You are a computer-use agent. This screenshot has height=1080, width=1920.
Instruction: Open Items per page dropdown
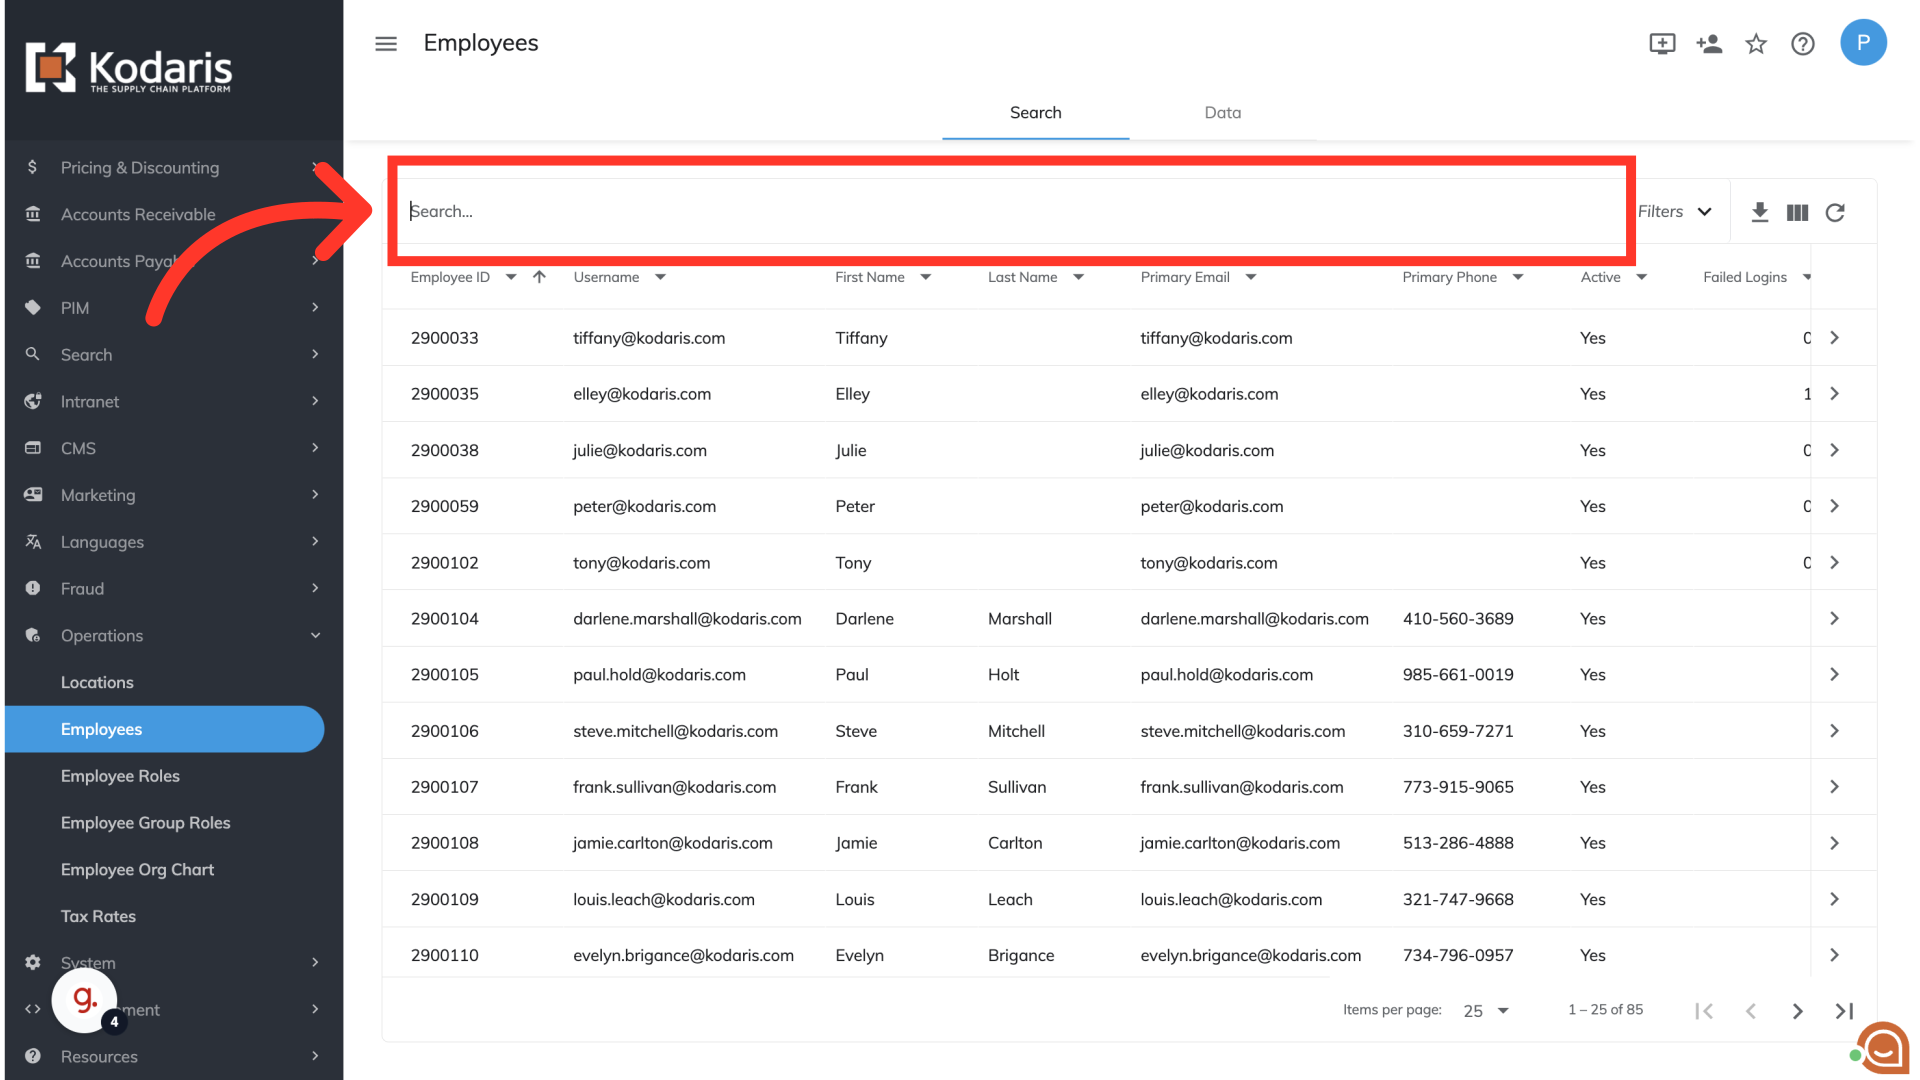click(x=1485, y=1011)
